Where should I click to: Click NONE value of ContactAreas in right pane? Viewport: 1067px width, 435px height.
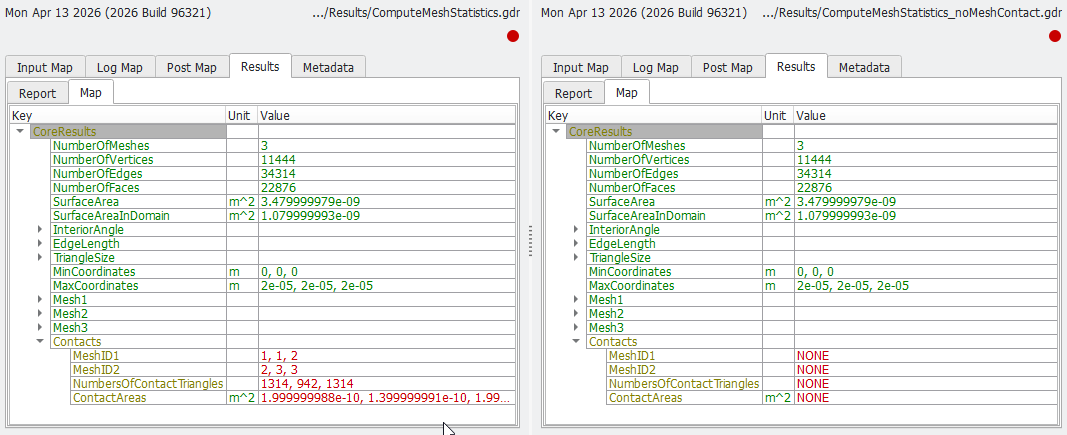[x=812, y=398]
